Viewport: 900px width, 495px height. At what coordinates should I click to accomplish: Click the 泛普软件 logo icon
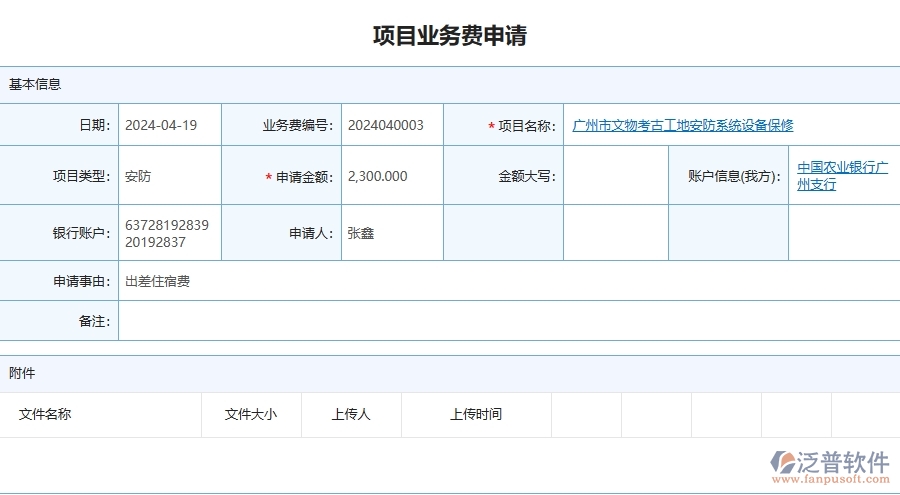782,463
